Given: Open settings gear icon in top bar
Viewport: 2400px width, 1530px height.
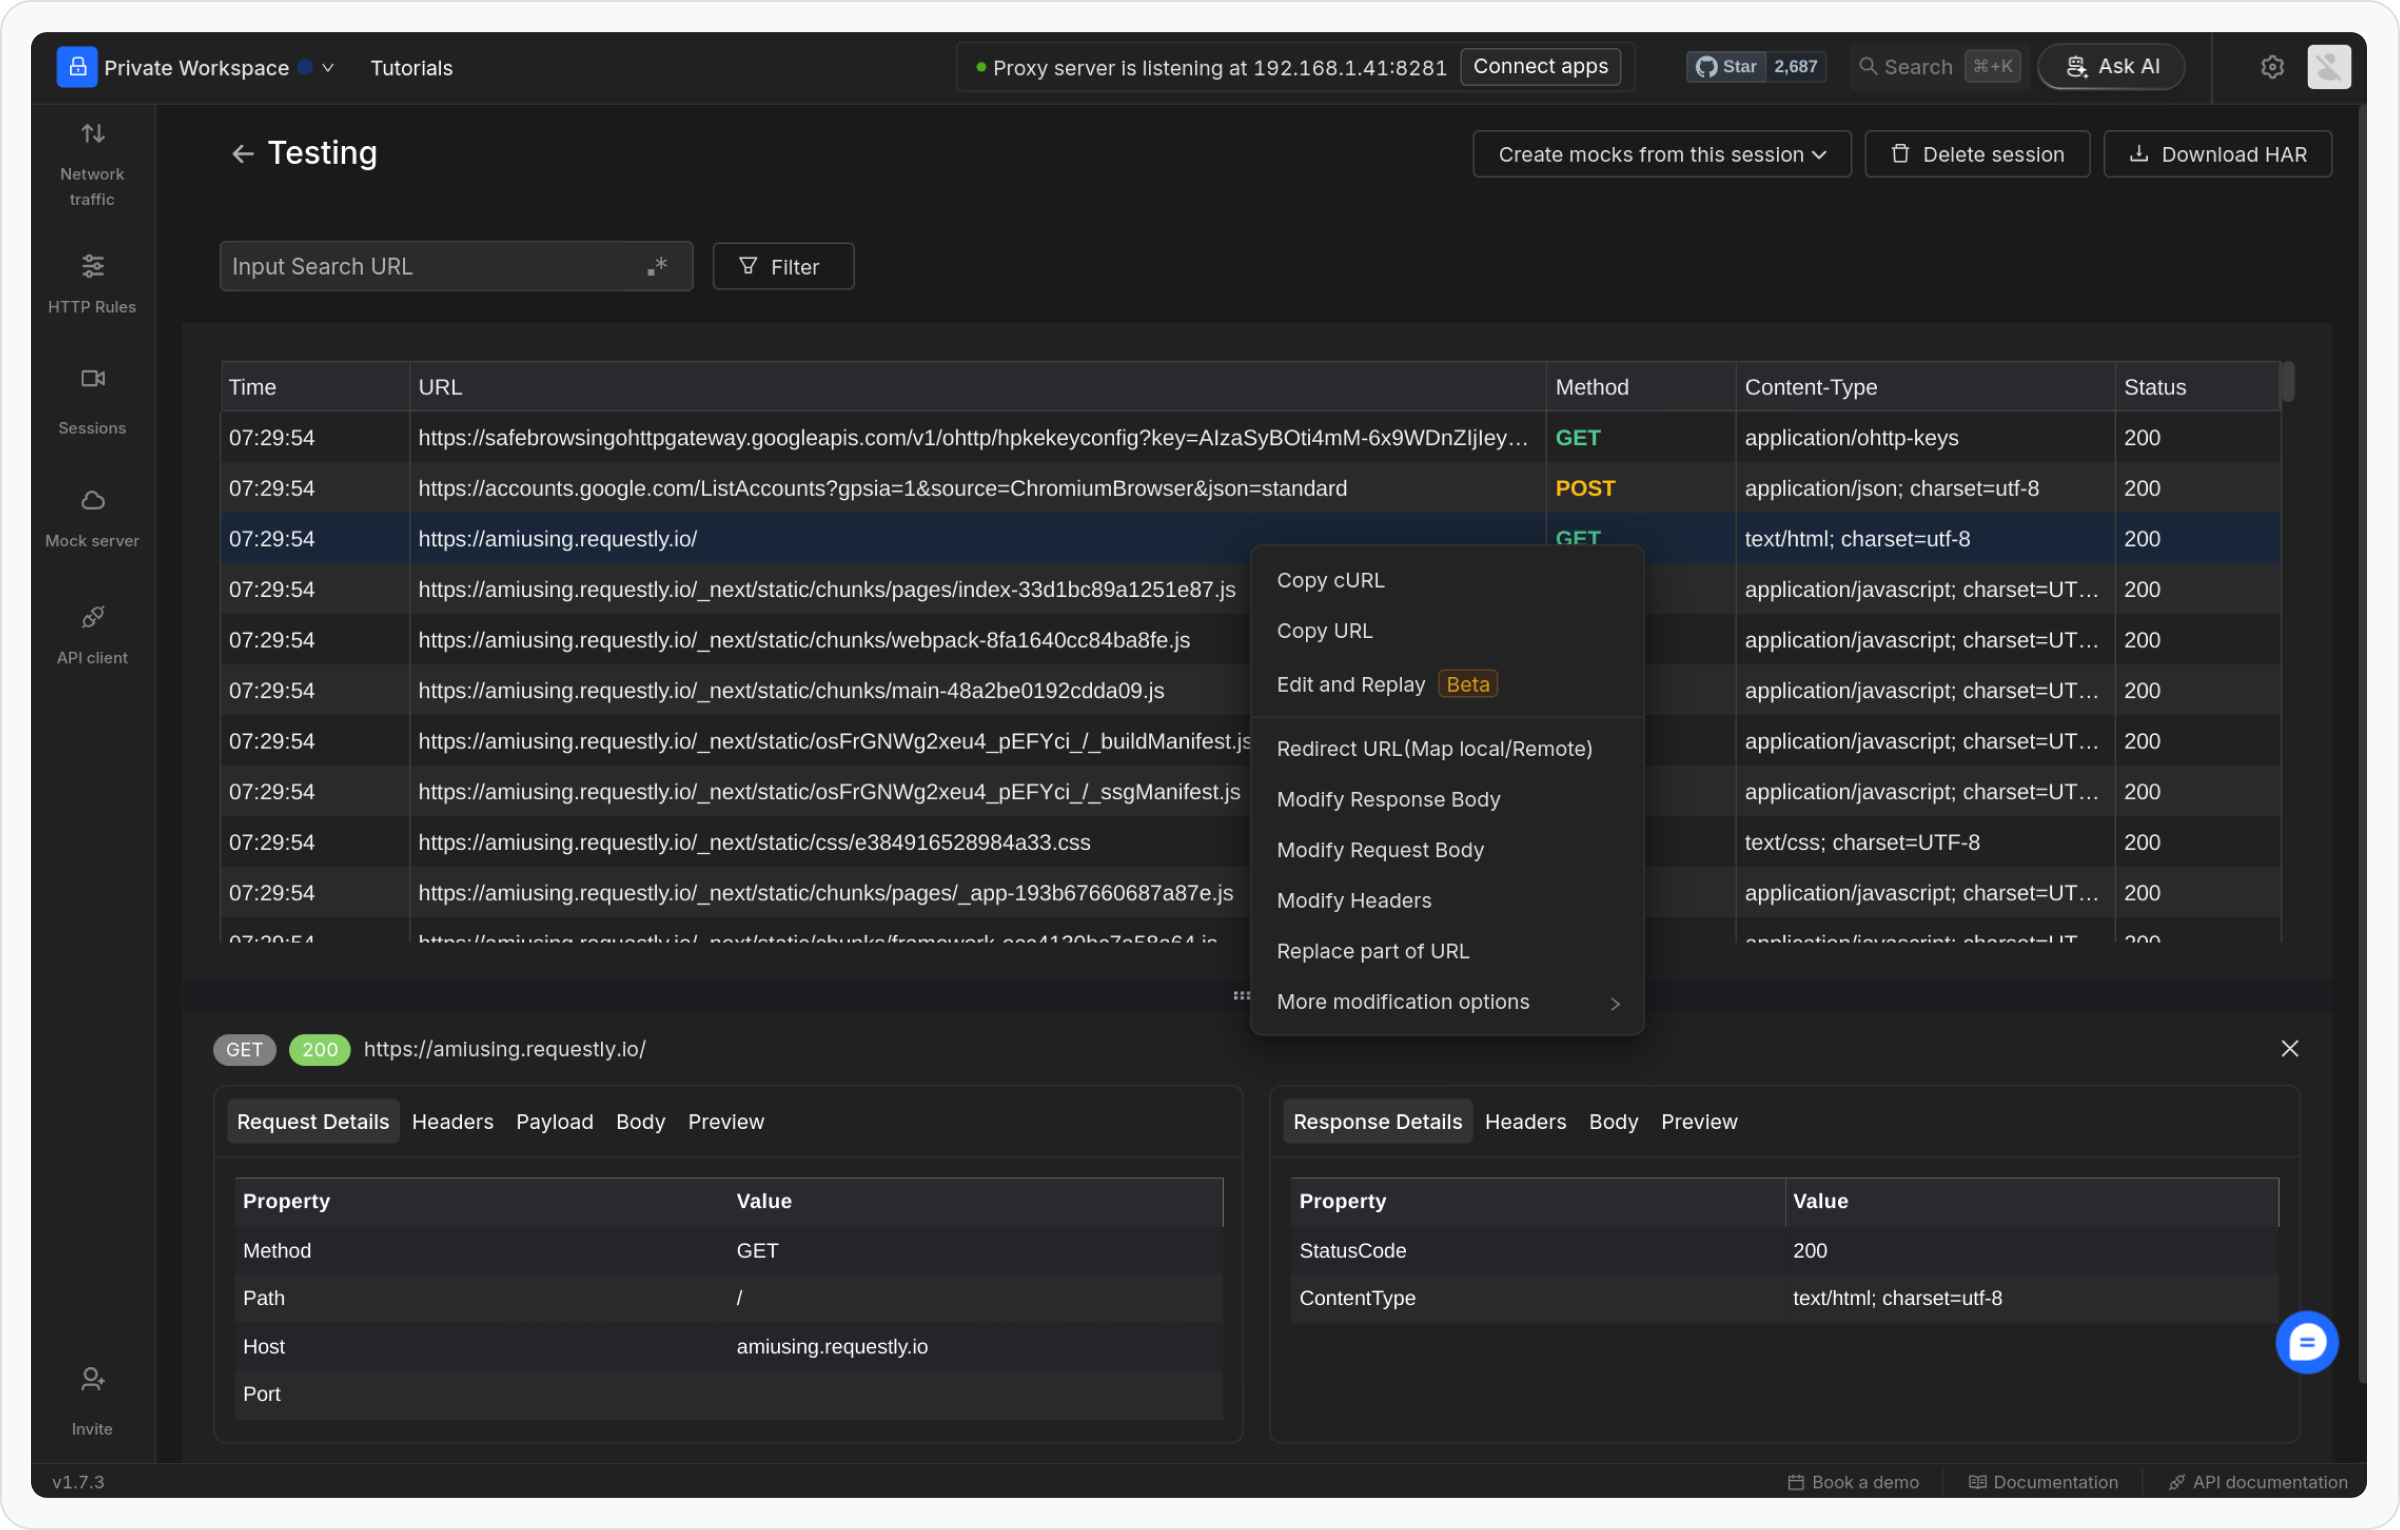Looking at the screenshot, I should (x=2272, y=67).
